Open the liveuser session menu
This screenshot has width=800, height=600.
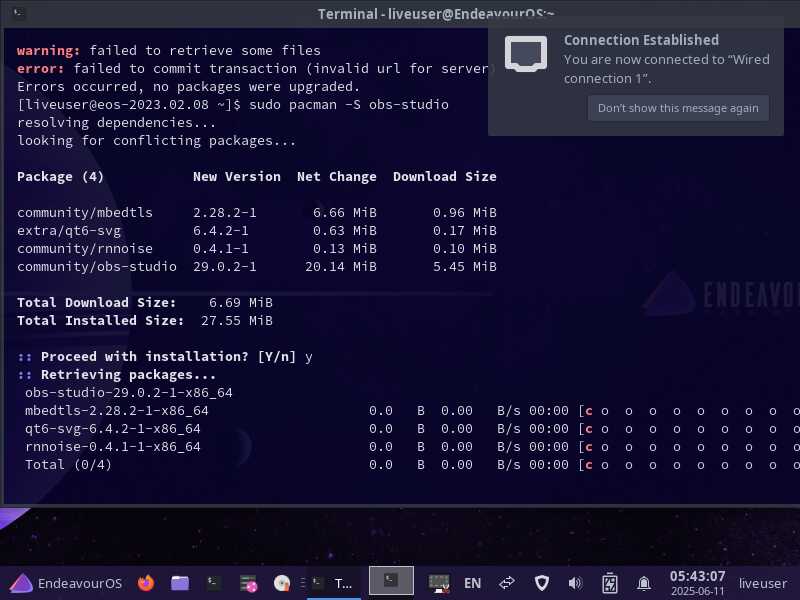point(763,583)
